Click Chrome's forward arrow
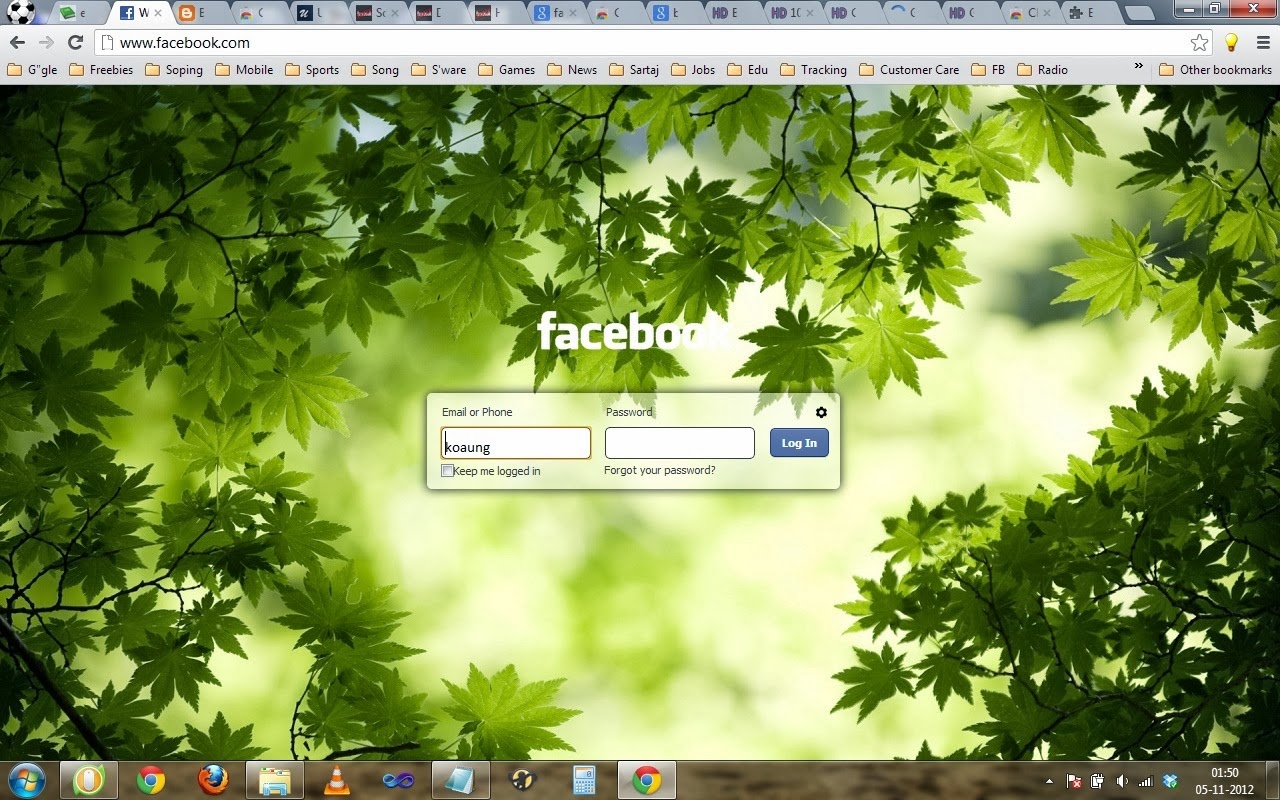1280x800 pixels. [46, 42]
